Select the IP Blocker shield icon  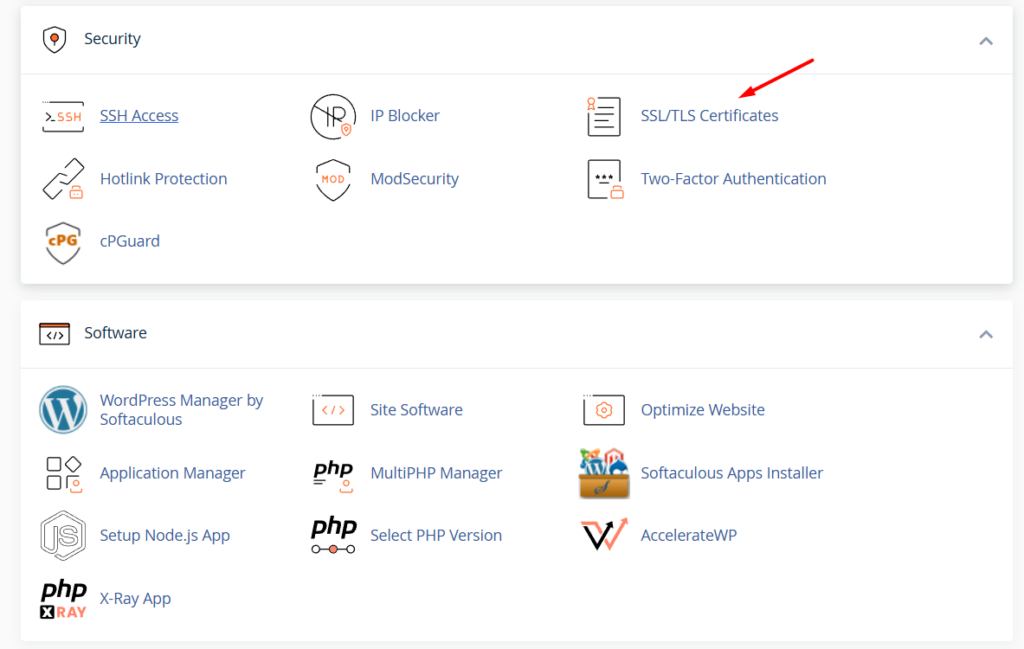332,116
